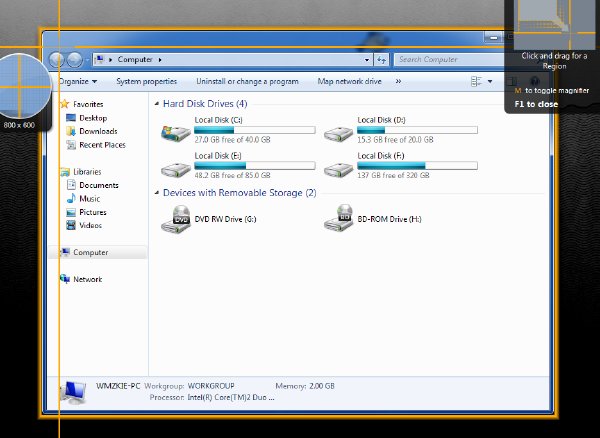Click the WMZKIE-PC computer icon in details pane
This screenshot has height=438, width=600.
tap(74, 392)
